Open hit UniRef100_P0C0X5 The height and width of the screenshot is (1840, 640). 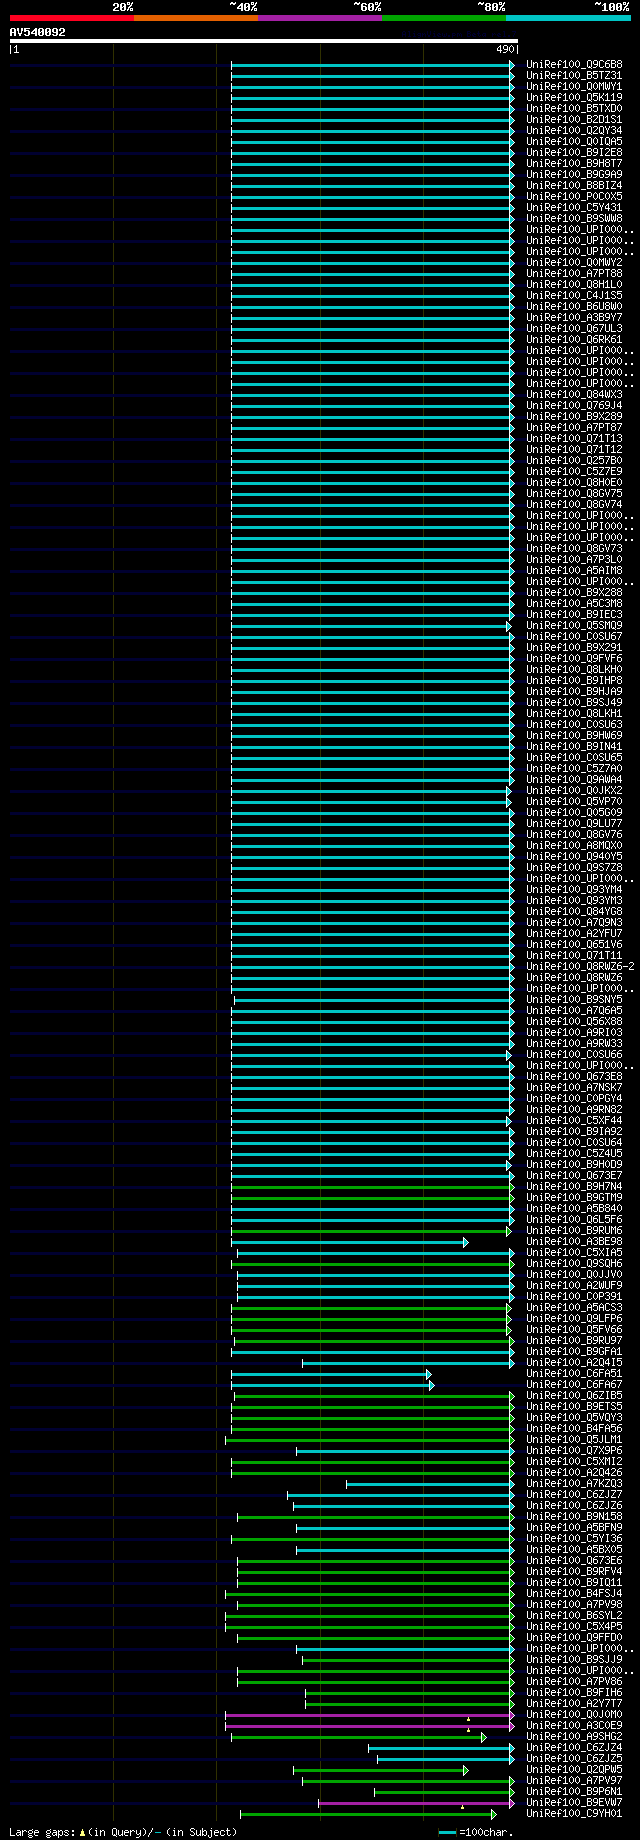click(x=574, y=196)
